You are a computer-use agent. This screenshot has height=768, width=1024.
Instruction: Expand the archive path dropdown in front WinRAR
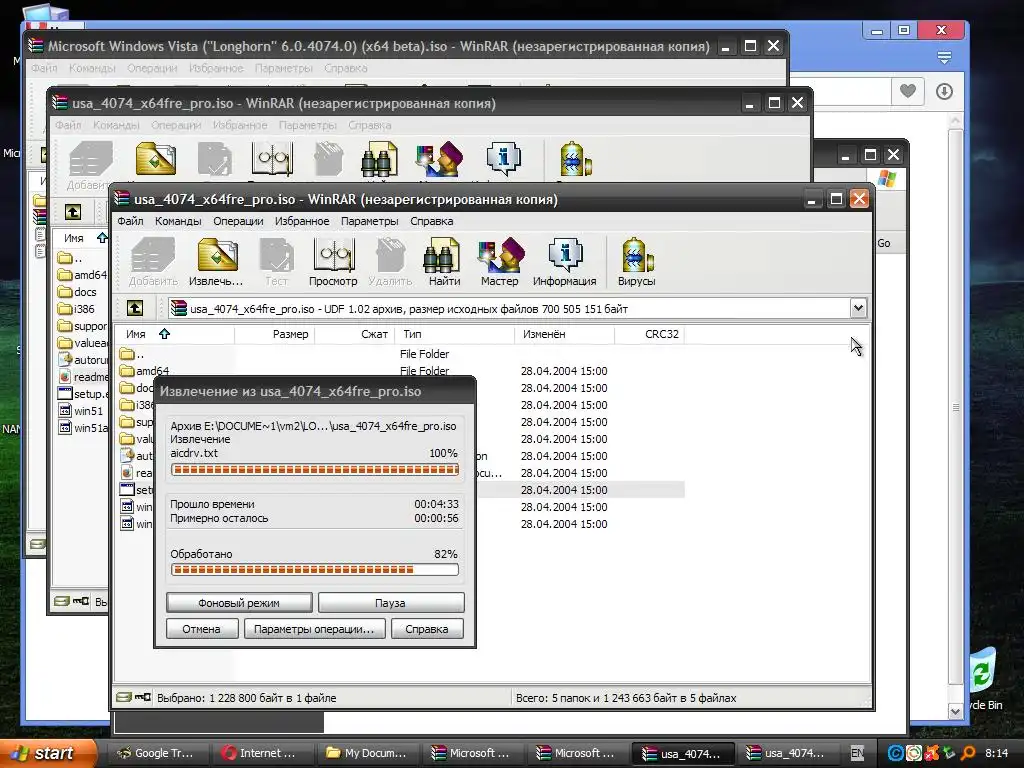858,308
